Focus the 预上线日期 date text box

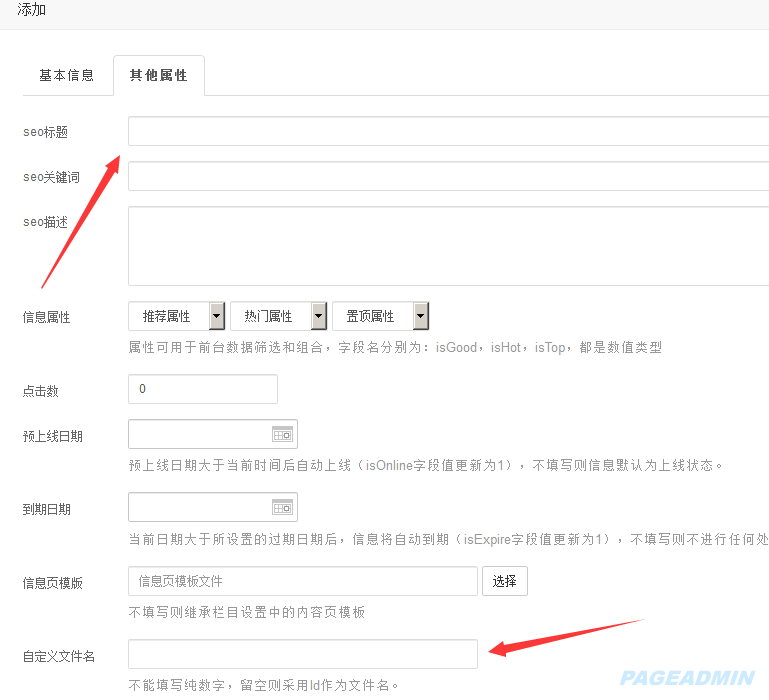[200, 434]
